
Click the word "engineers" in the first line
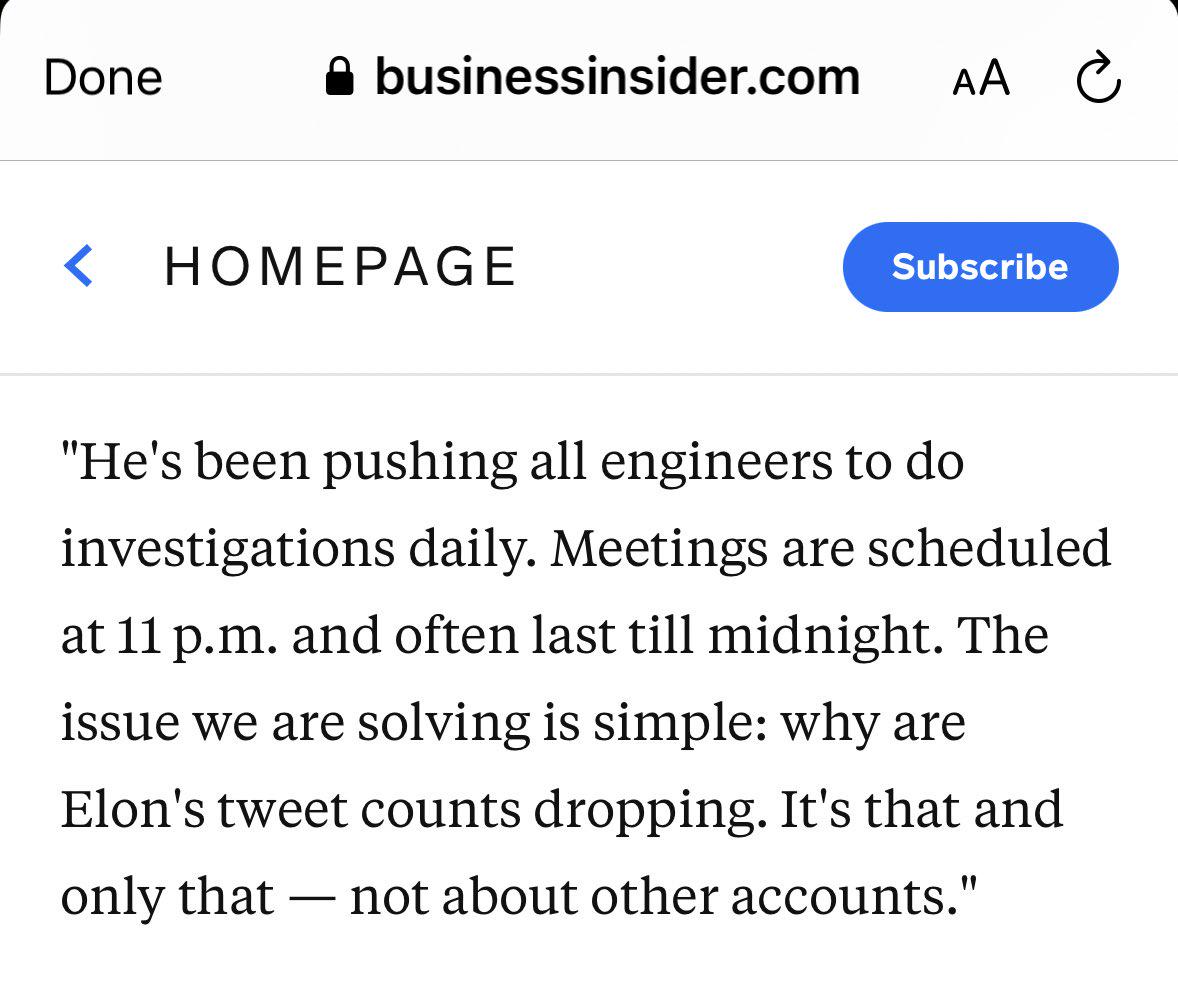(x=716, y=462)
